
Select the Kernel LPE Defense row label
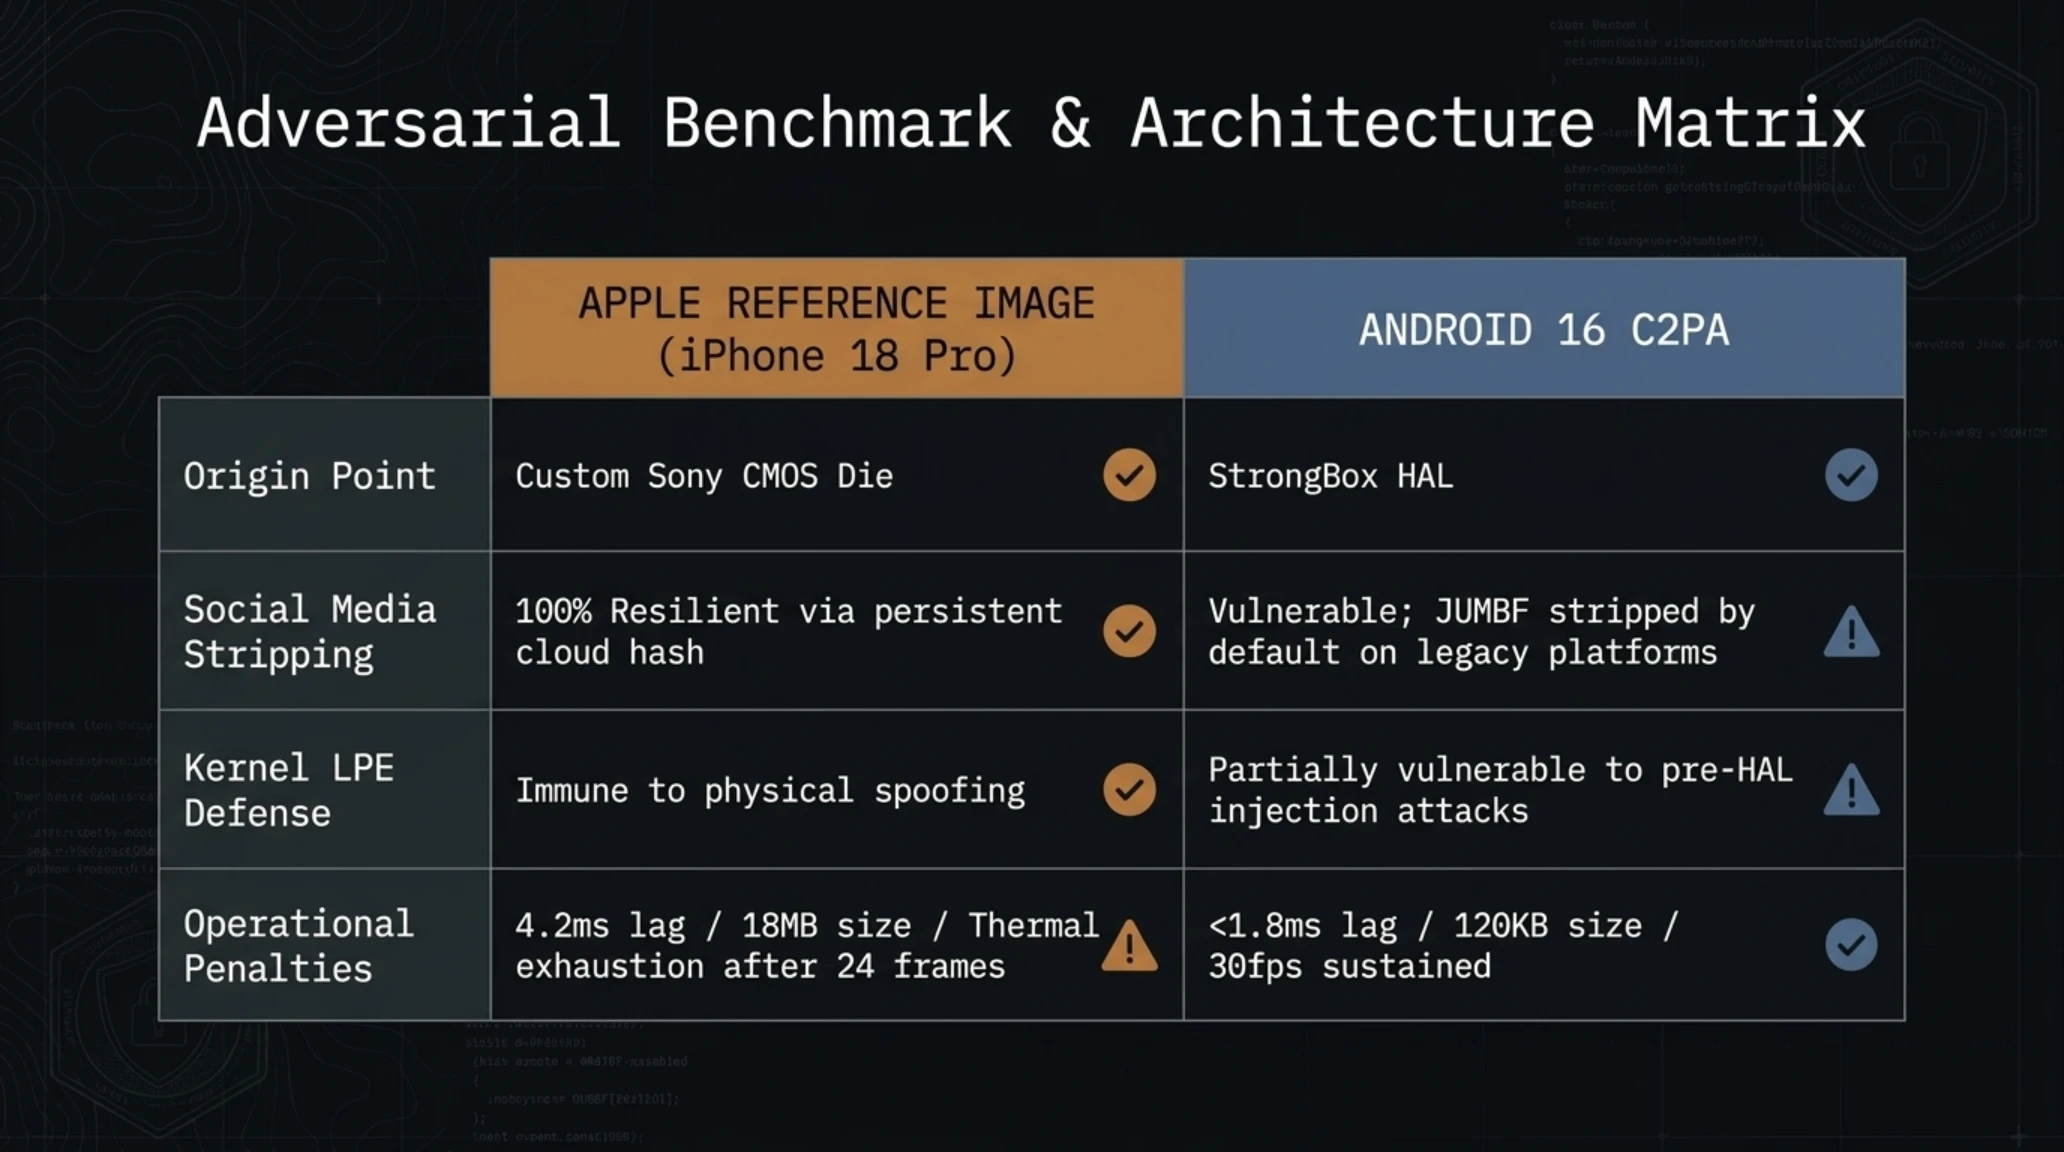[x=289, y=790]
